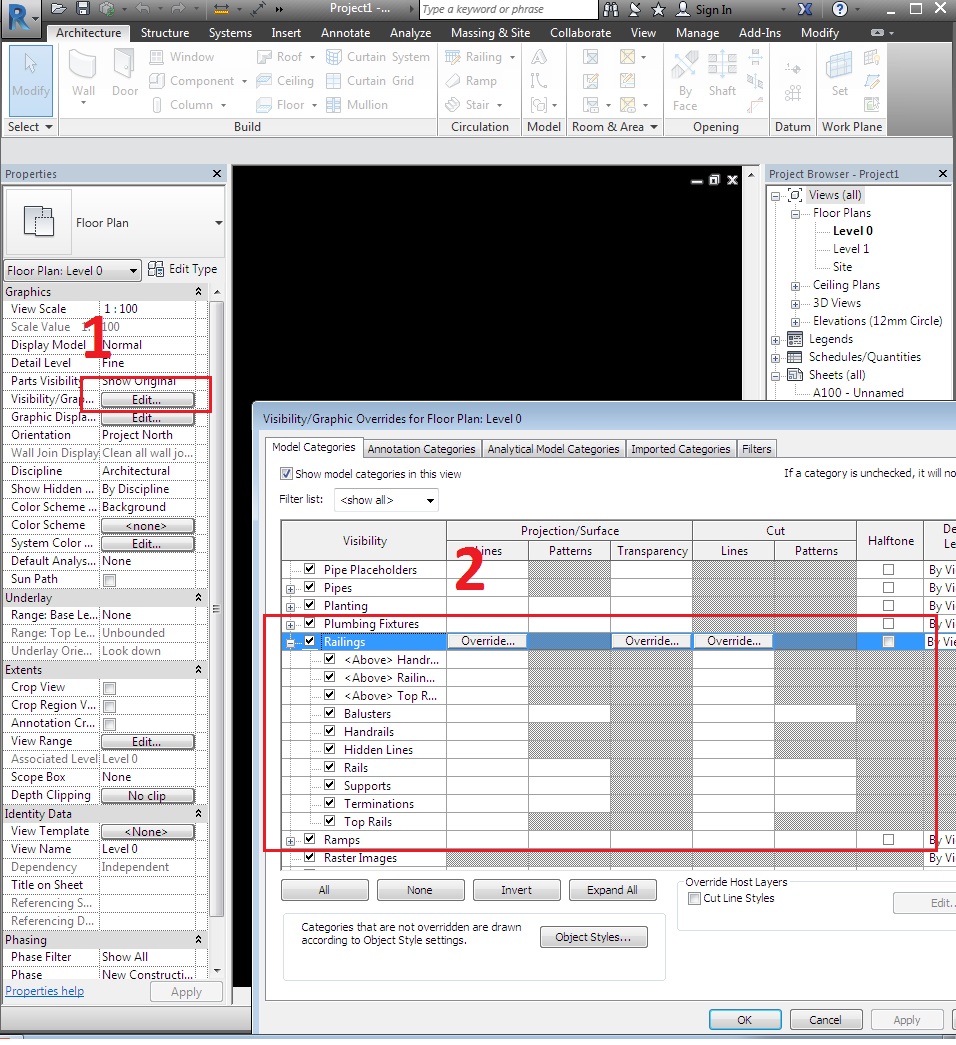The height and width of the screenshot is (1045, 956).
Task: Select the Stair tool
Action: pos(473,105)
